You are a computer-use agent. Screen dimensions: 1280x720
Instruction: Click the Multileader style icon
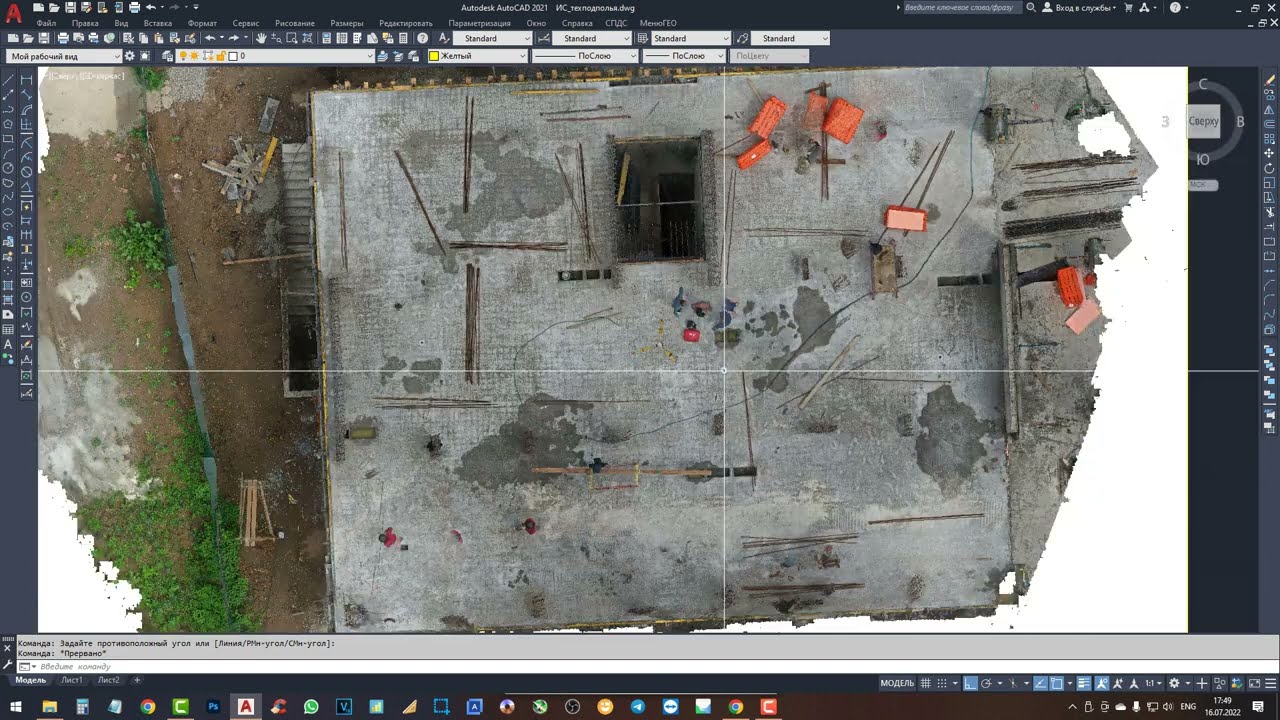click(742, 38)
